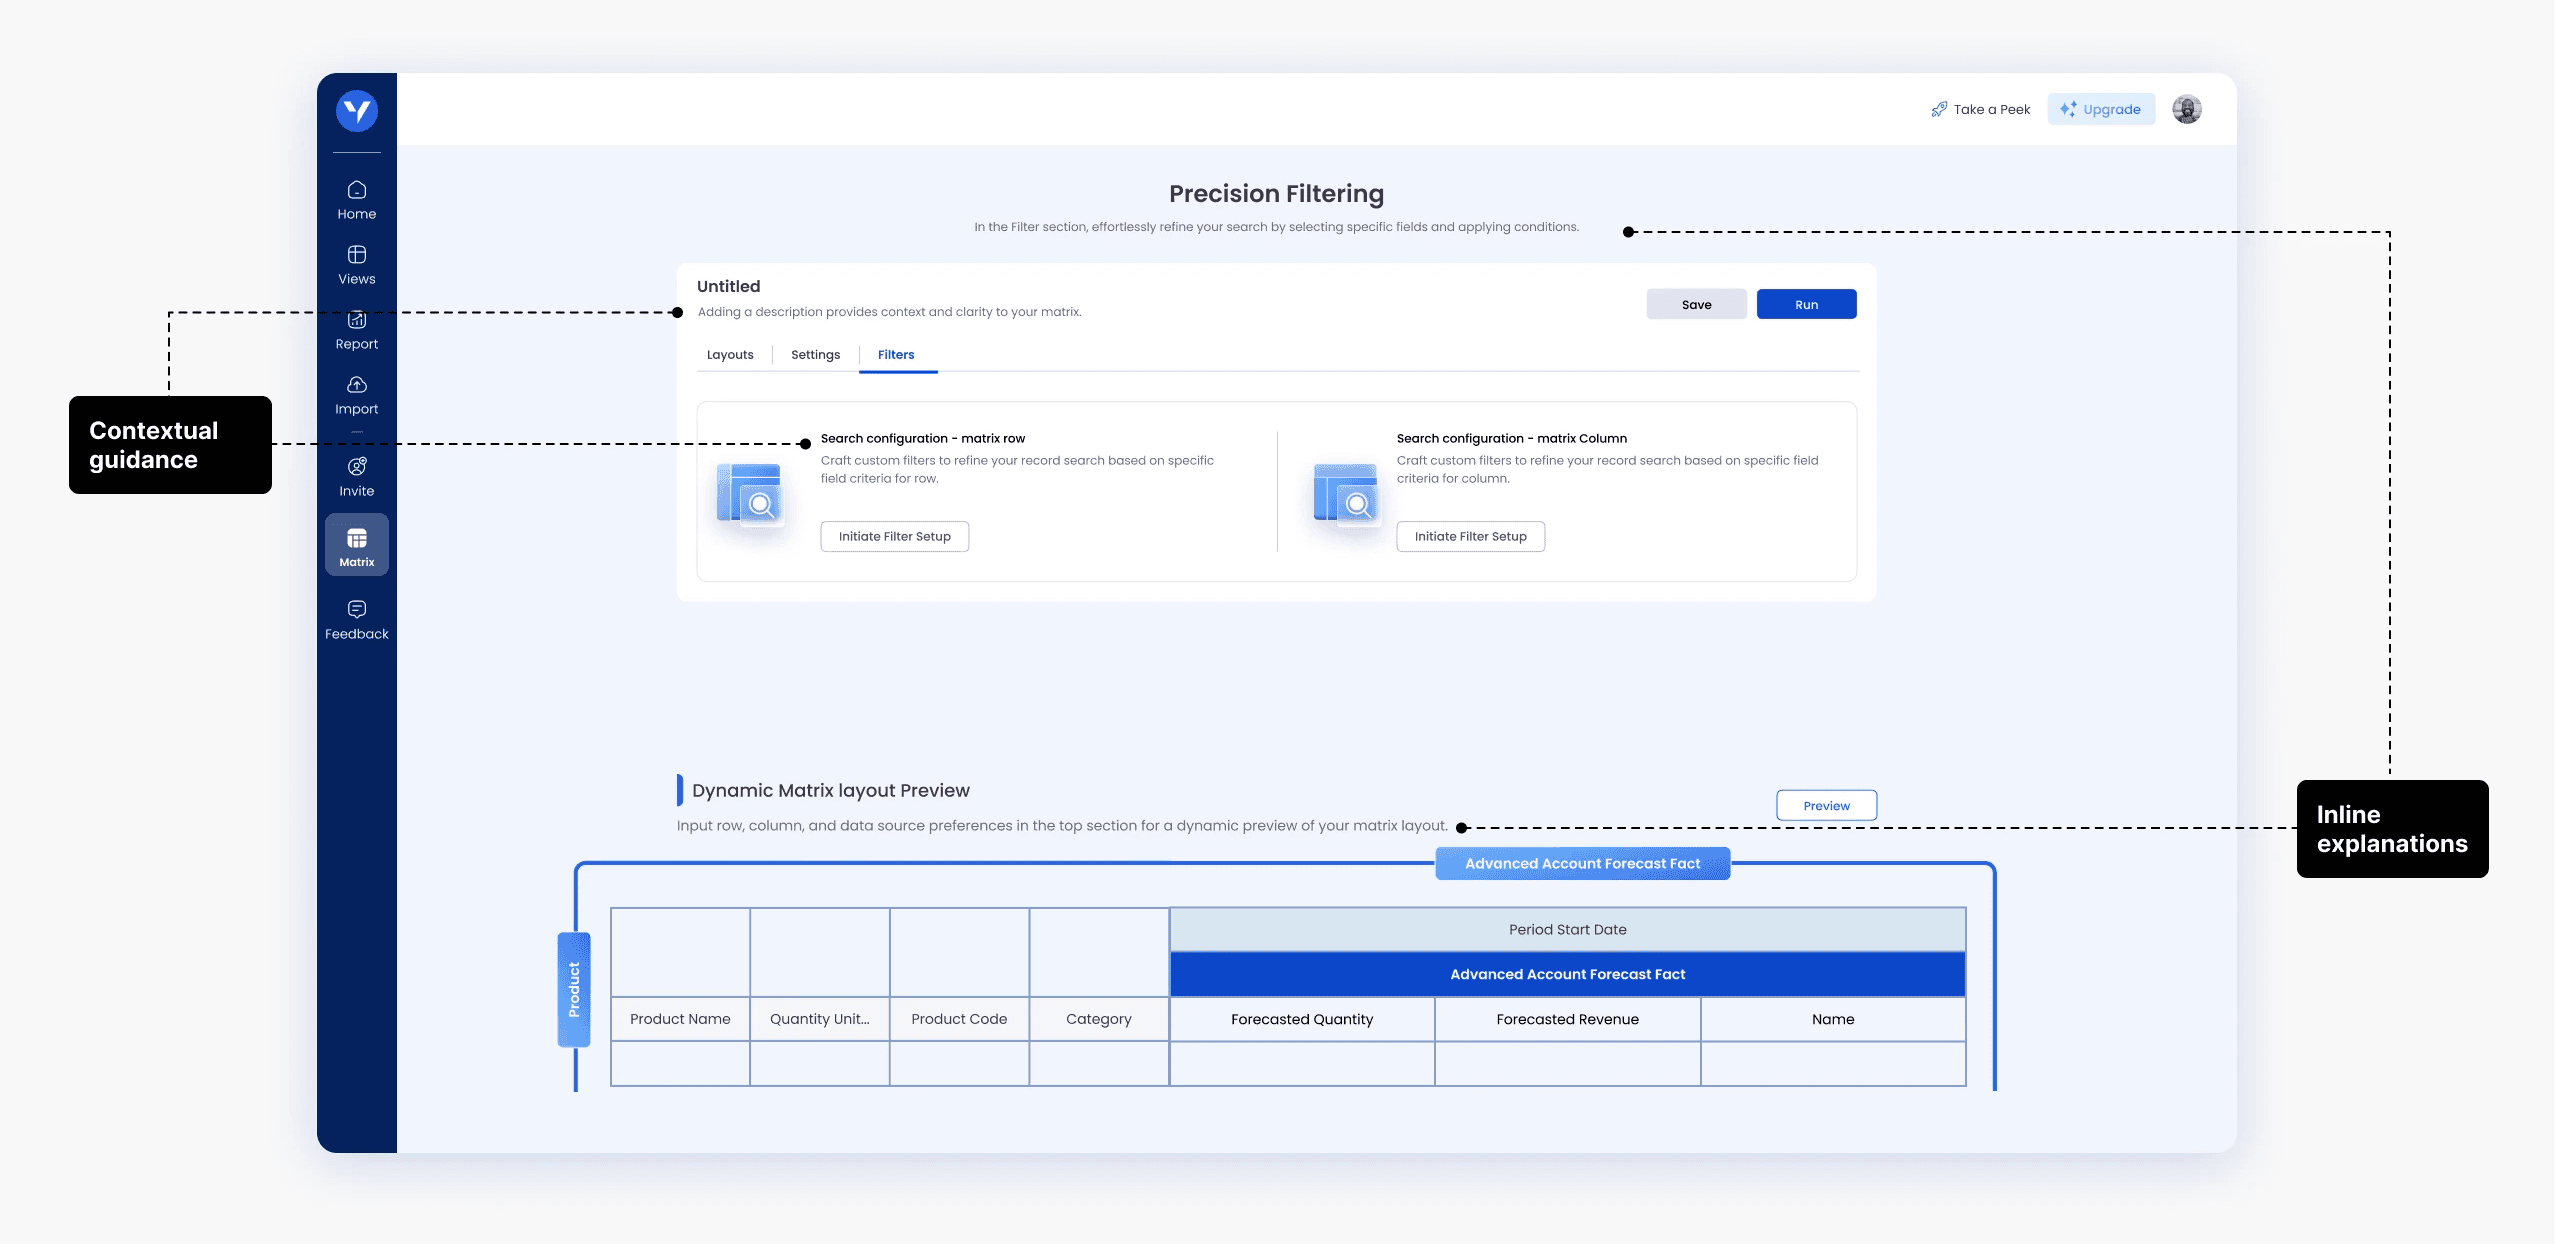Switch to the Settings tab
The width and height of the screenshot is (2555, 1244).
[815, 355]
